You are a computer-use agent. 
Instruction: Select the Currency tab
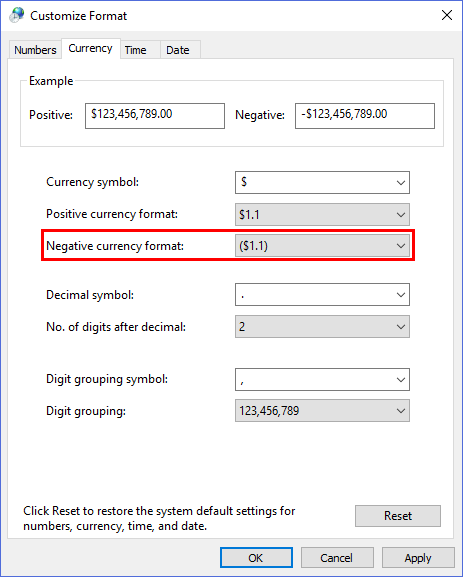91,48
